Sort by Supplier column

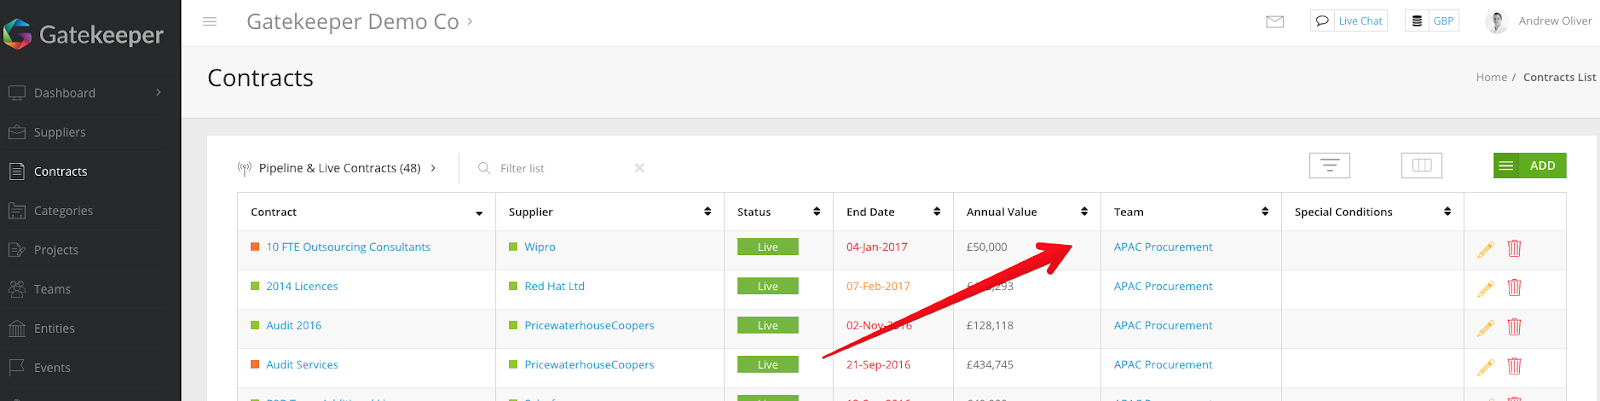coord(609,212)
